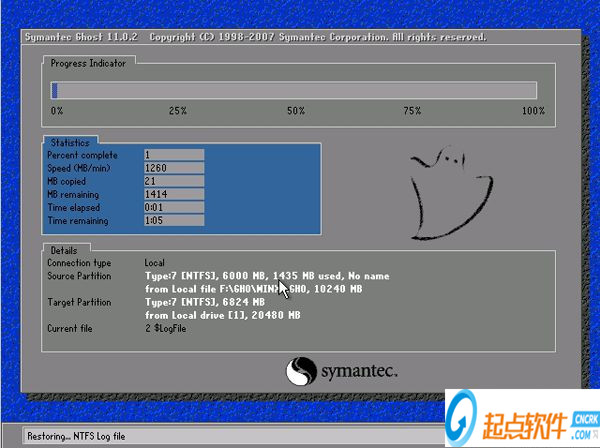Select the Speed value 1260

[x=174, y=168]
